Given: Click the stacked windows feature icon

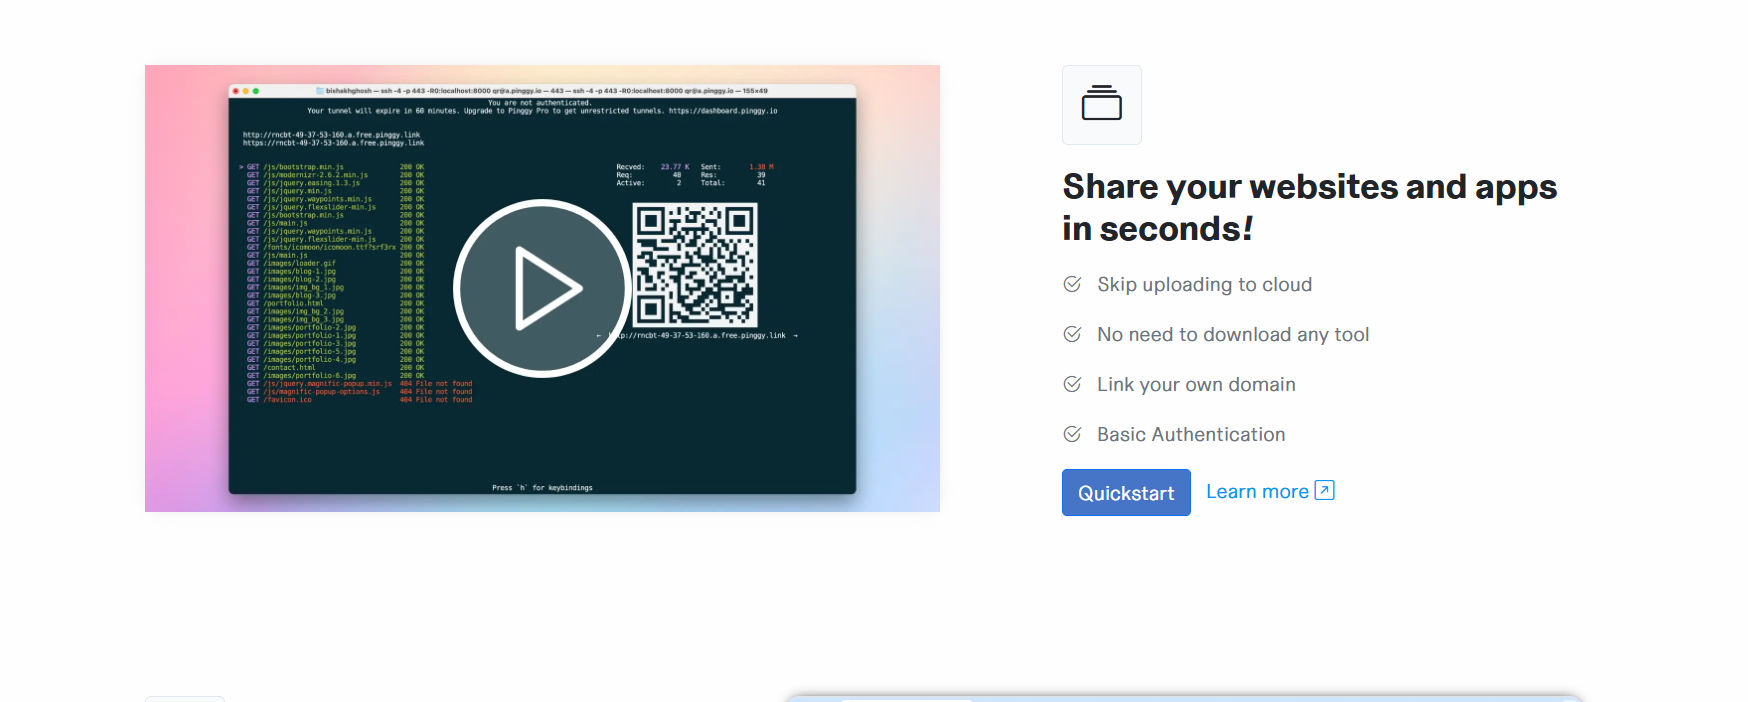Looking at the screenshot, I should pyautogui.click(x=1102, y=105).
